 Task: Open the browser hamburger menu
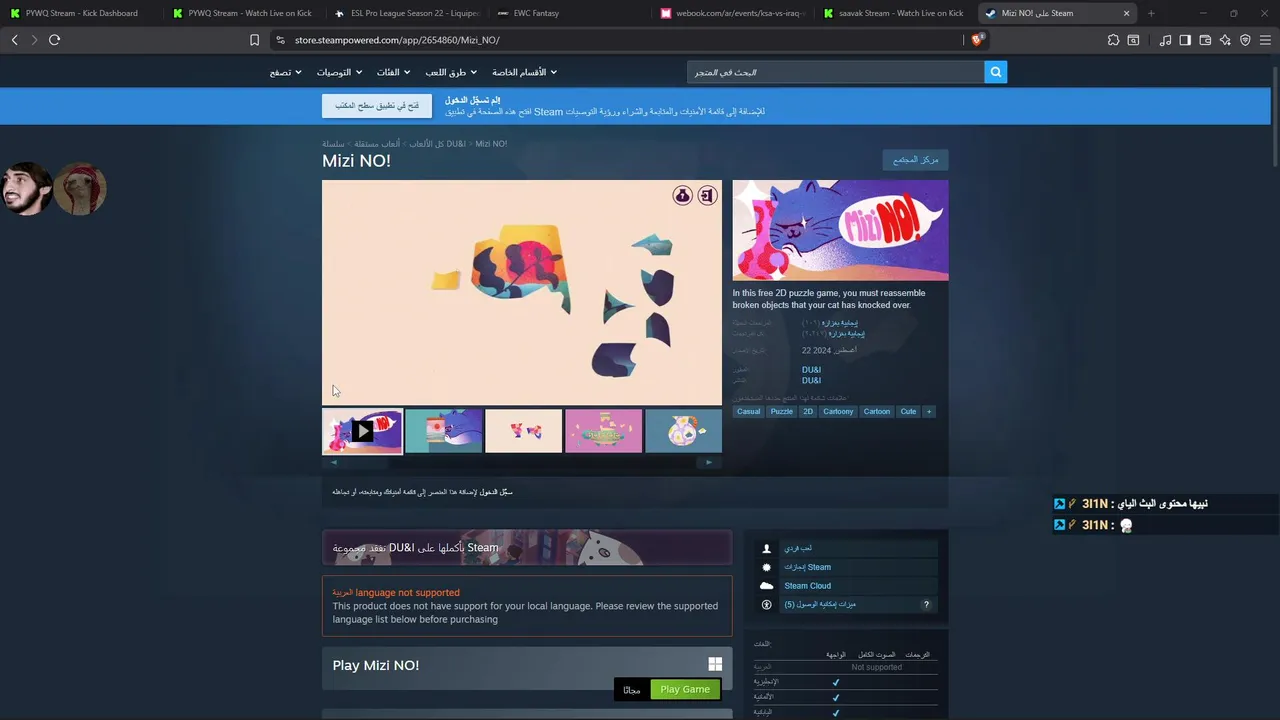[1265, 40]
